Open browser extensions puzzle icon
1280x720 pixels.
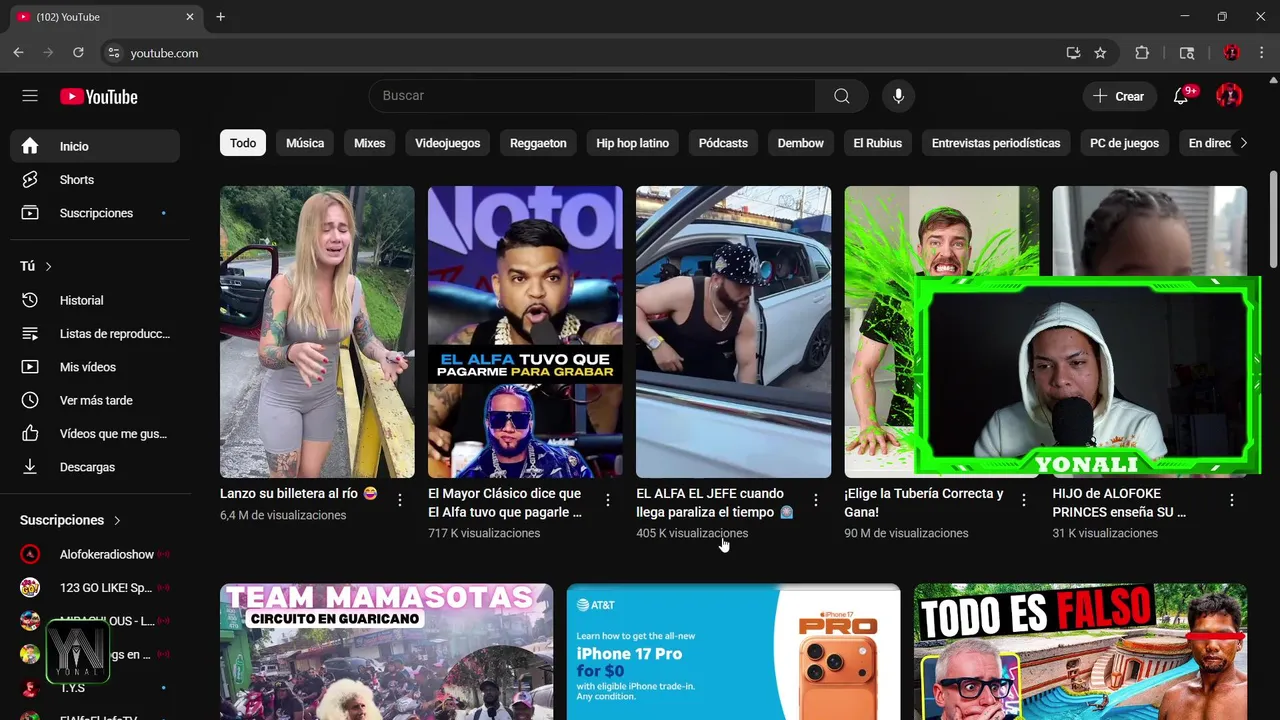[x=1142, y=53]
